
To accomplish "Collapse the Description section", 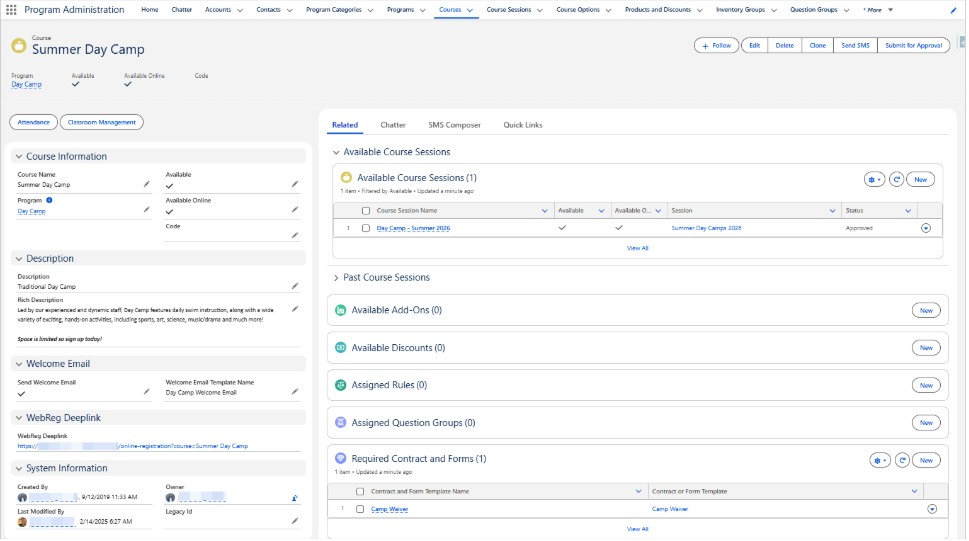I will [x=19, y=259].
